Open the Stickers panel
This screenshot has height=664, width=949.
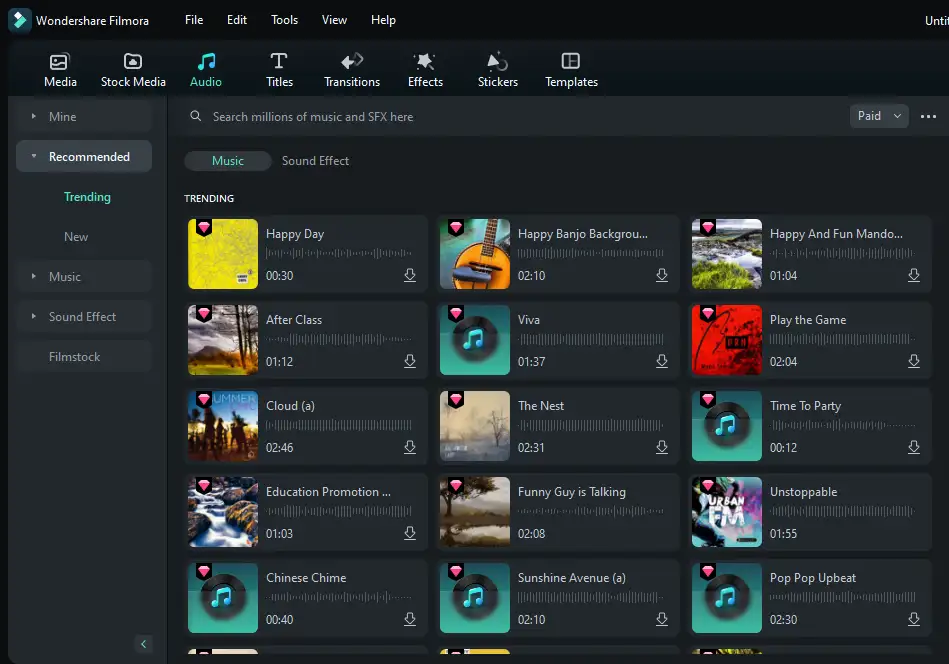tap(497, 70)
